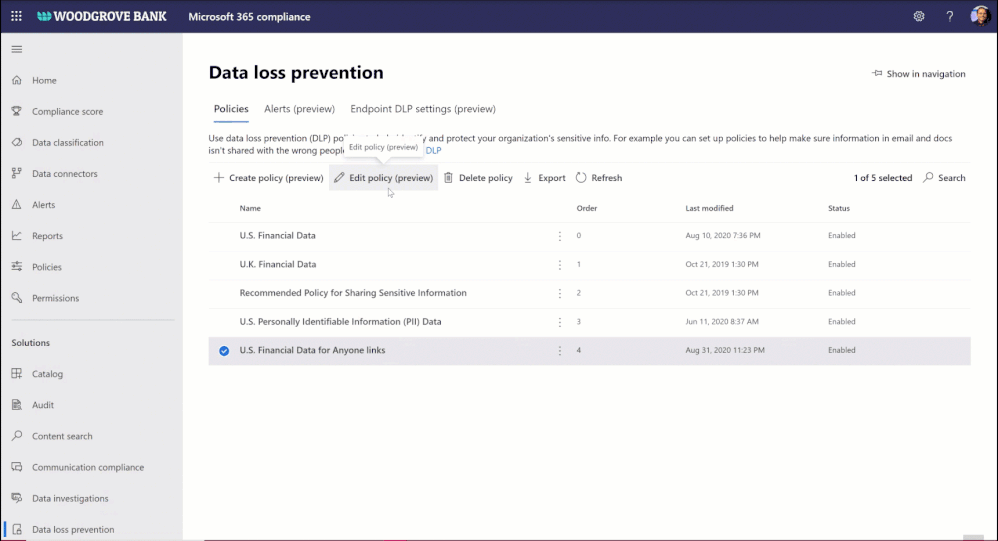
Task: Open more options for U.K. Financial Data
Action: click(x=559, y=264)
